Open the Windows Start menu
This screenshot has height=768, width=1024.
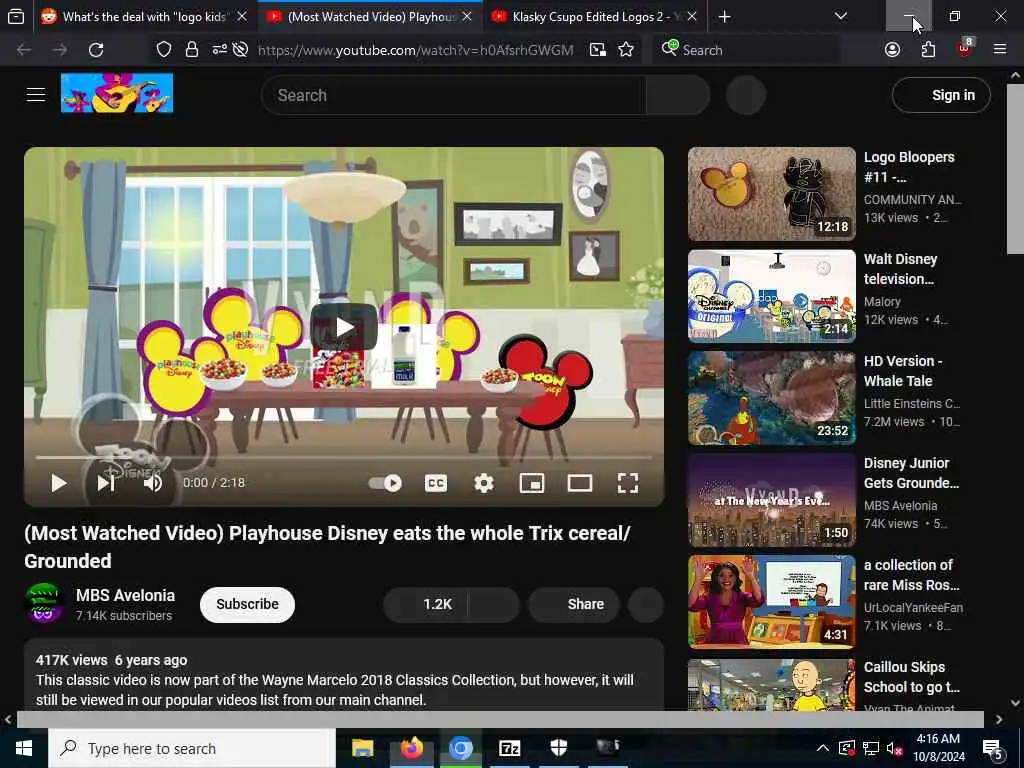click(24, 748)
